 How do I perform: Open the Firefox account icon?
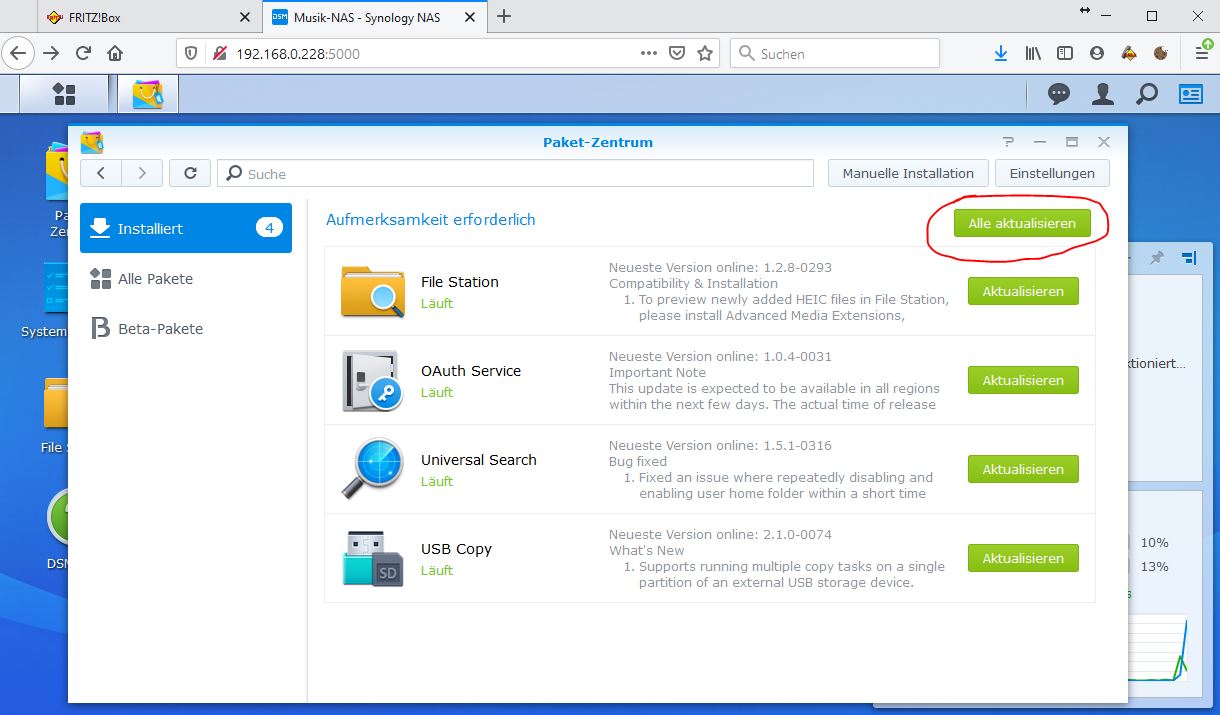click(x=1097, y=53)
